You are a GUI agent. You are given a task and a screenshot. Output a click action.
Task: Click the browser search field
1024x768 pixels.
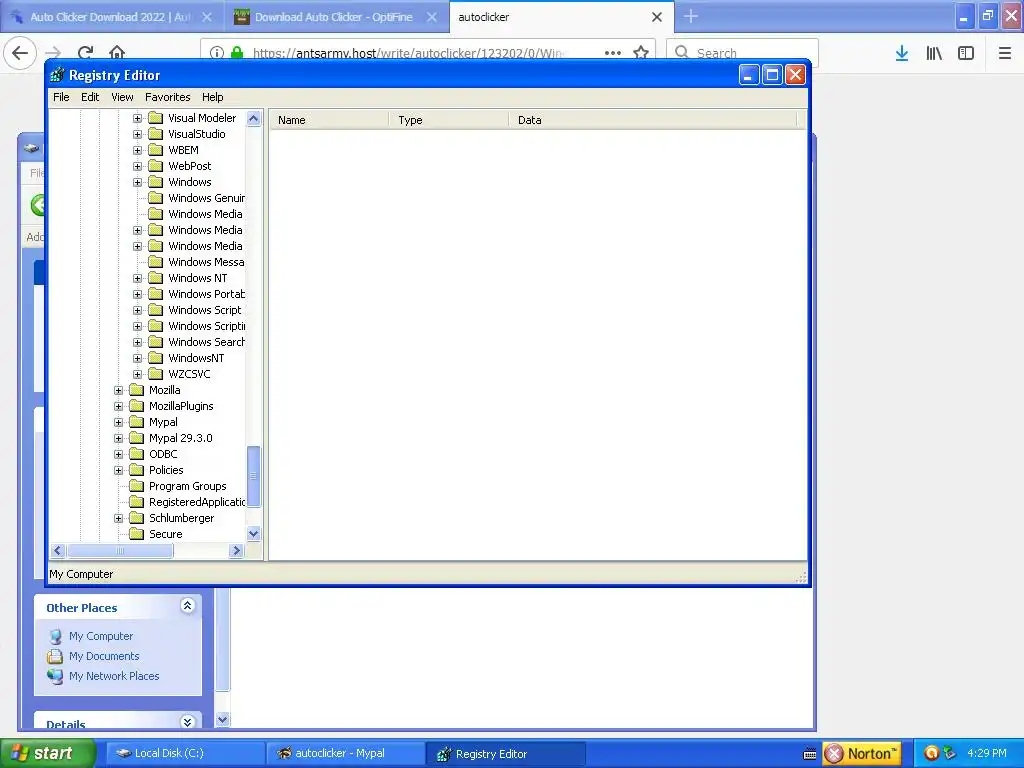tap(743, 52)
